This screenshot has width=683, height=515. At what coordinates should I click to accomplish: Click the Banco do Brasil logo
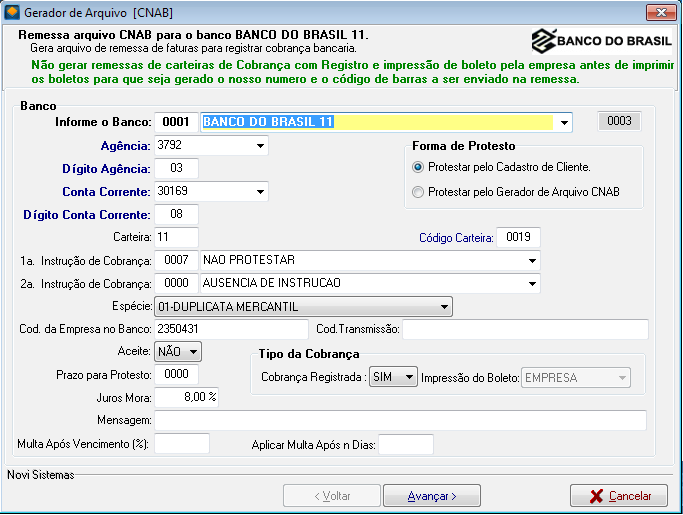pyautogui.click(x=601, y=41)
